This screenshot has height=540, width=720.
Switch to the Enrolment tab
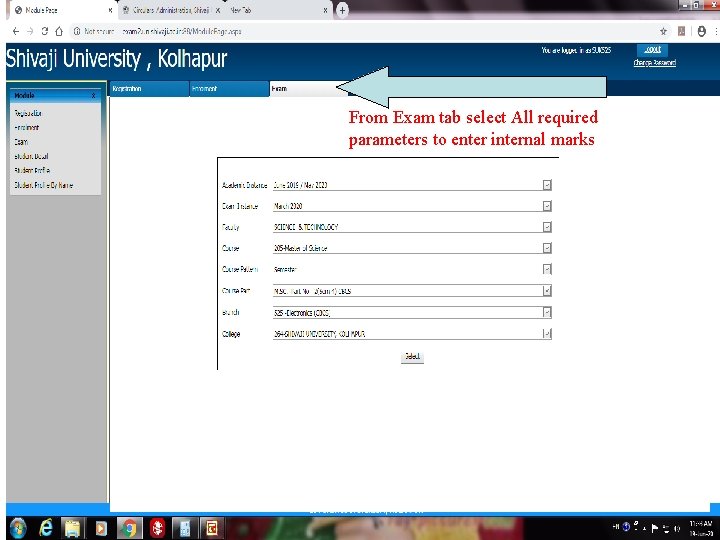(230, 89)
